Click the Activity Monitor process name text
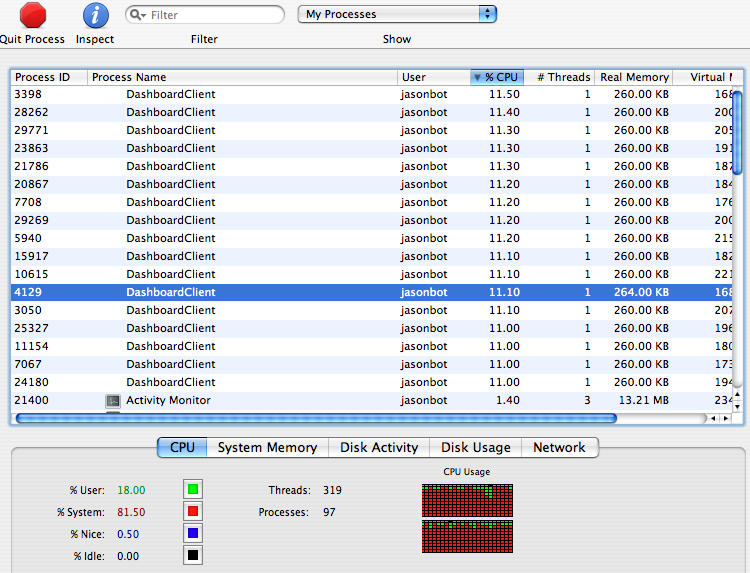 pos(168,400)
